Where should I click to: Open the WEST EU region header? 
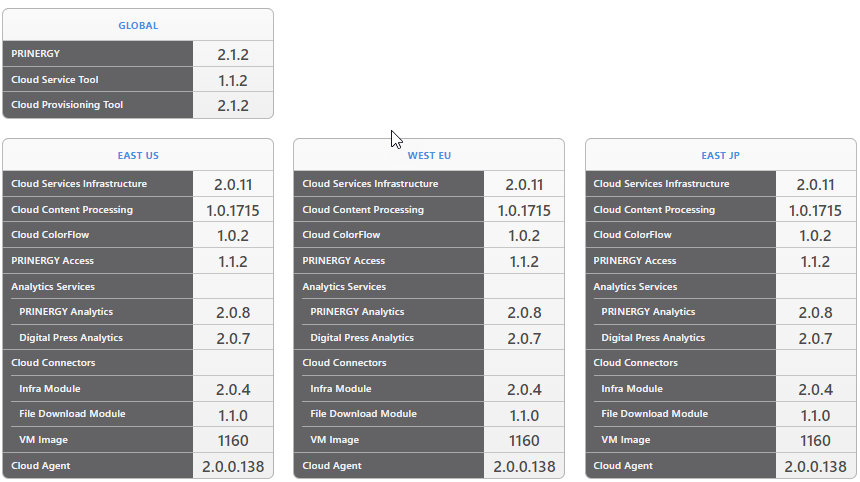[x=429, y=155]
